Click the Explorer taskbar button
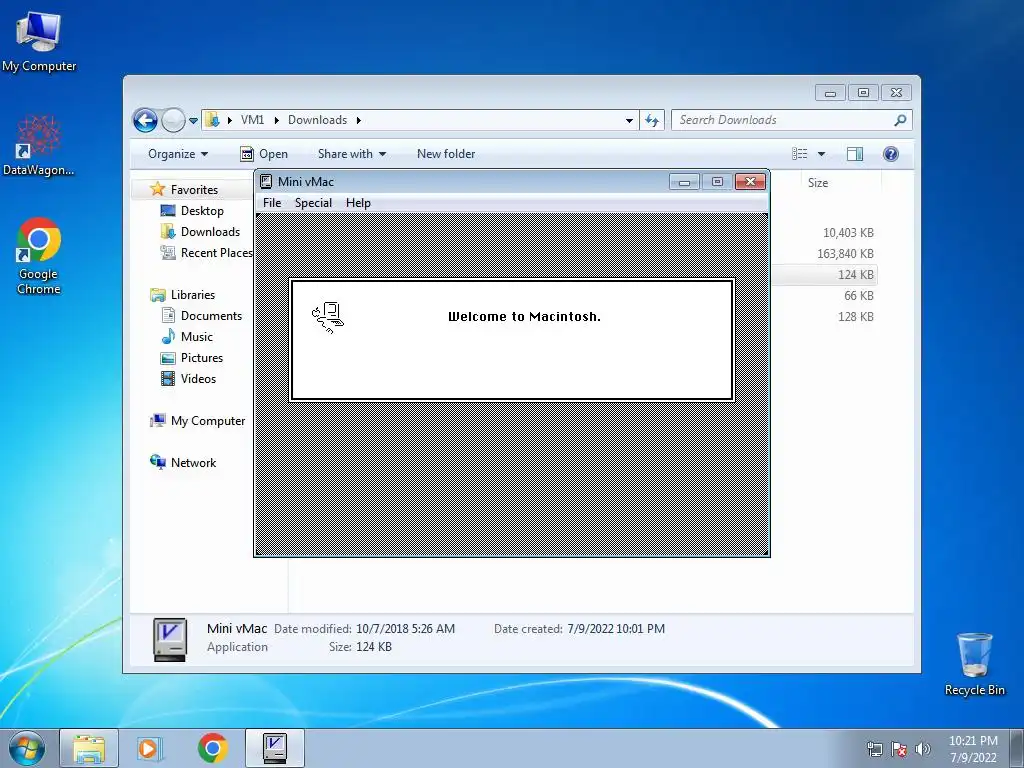The image size is (1024, 768). pos(89,748)
